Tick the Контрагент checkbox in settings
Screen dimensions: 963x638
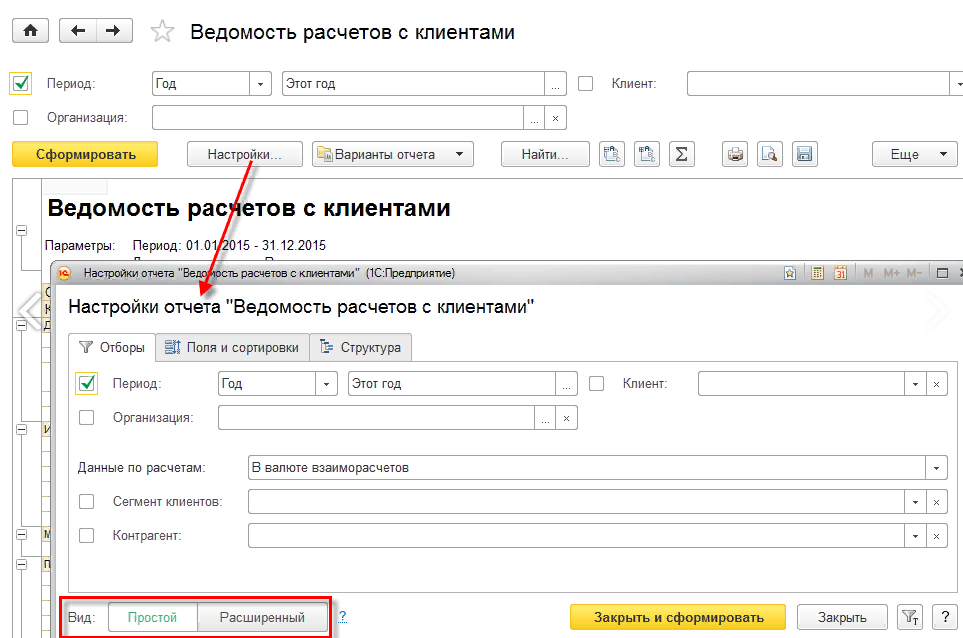coord(87,536)
